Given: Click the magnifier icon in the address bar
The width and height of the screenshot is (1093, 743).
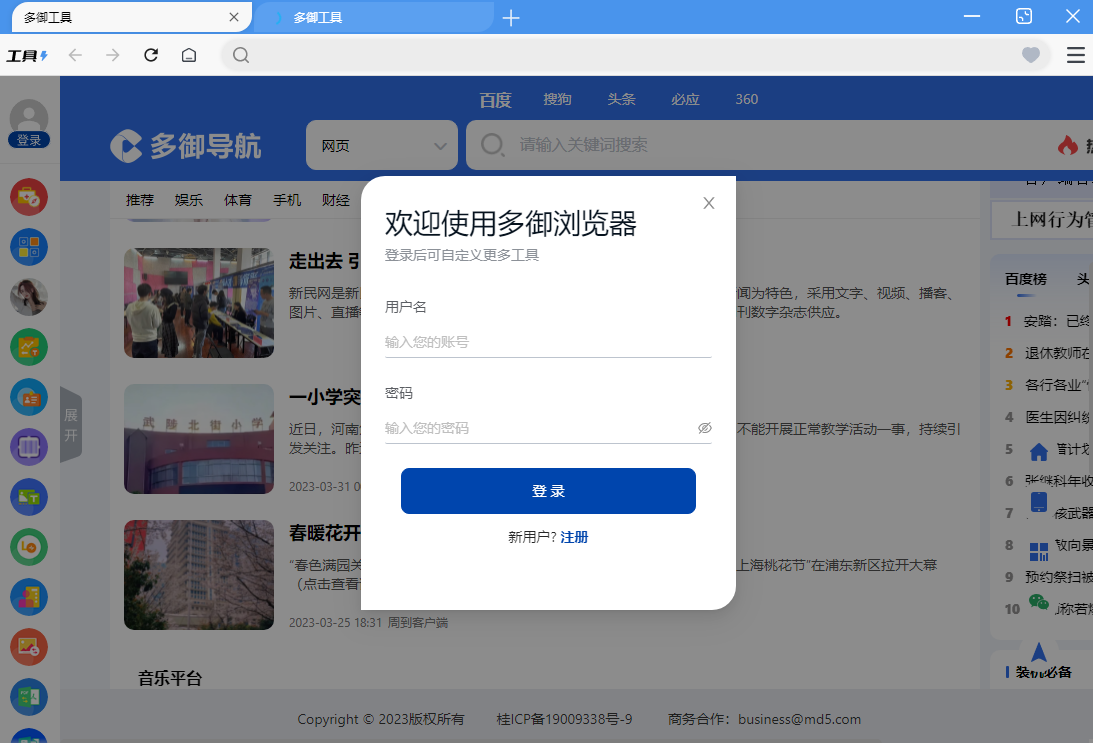Looking at the screenshot, I should (241, 55).
